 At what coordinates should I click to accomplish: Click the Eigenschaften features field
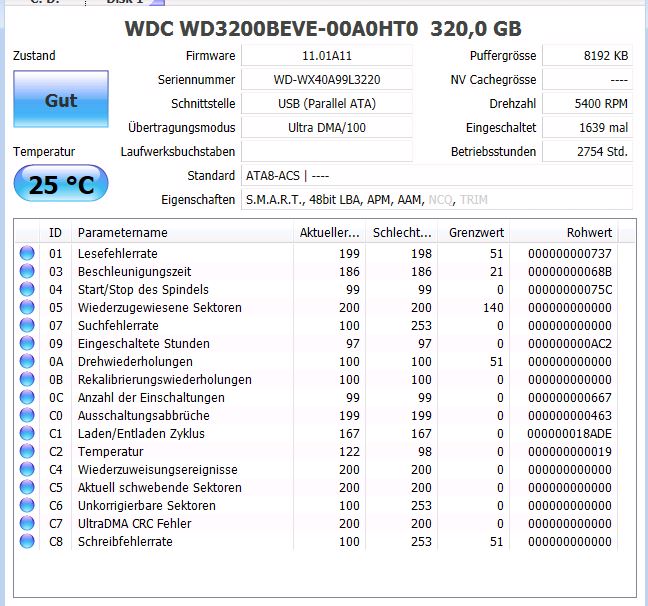tap(437, 200)
